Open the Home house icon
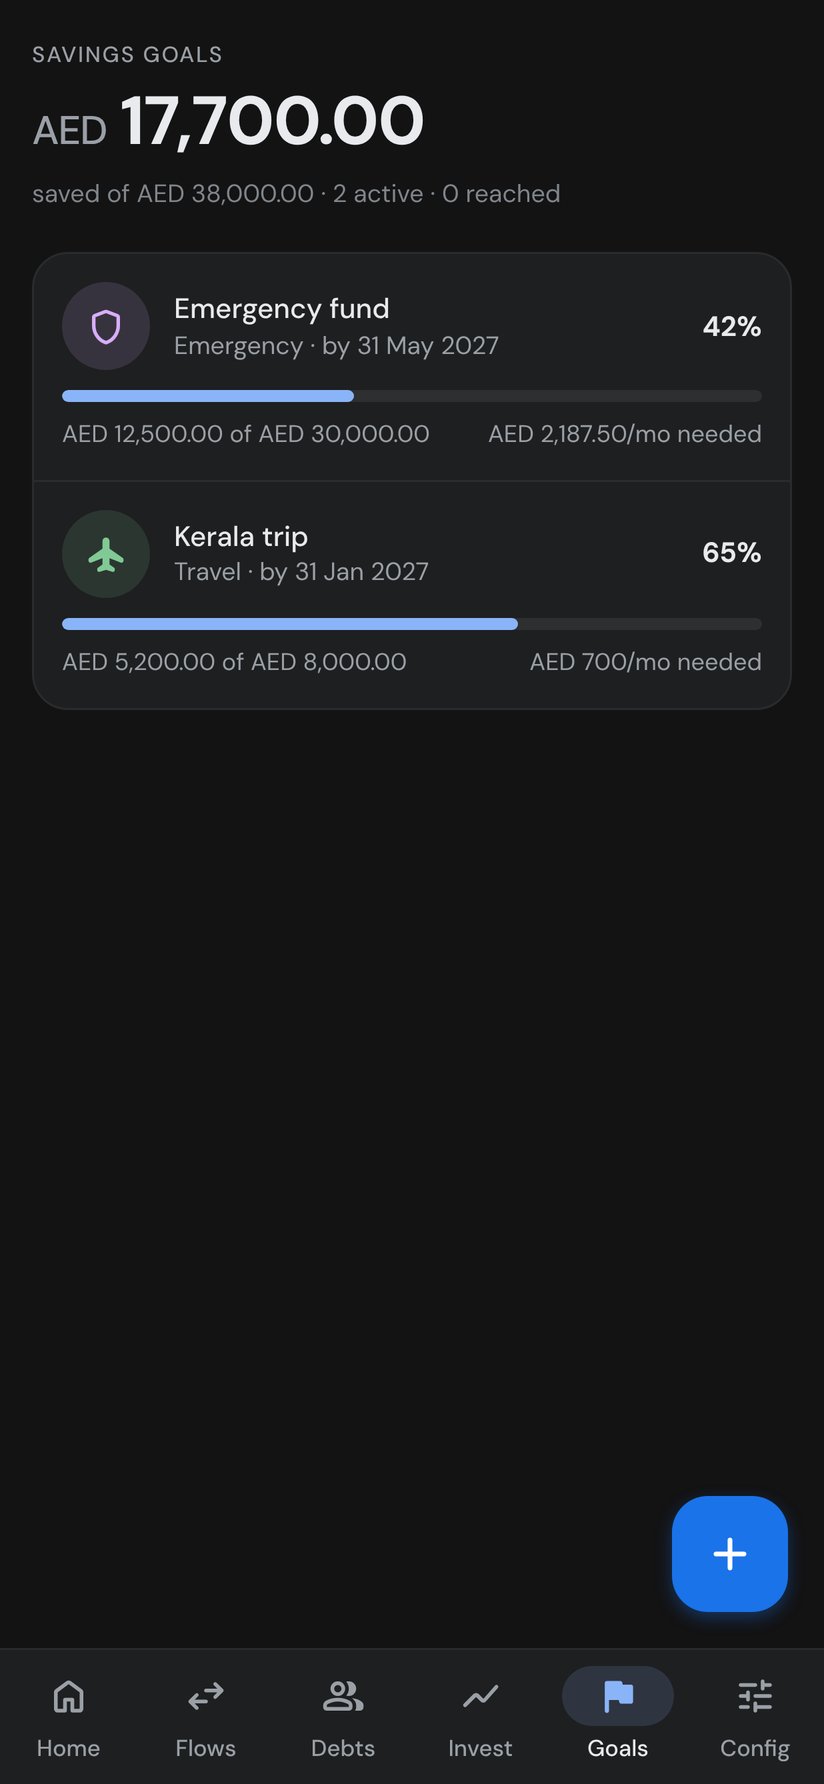This screenshot has width=824, height=1784. click(x=68, y=1696)
